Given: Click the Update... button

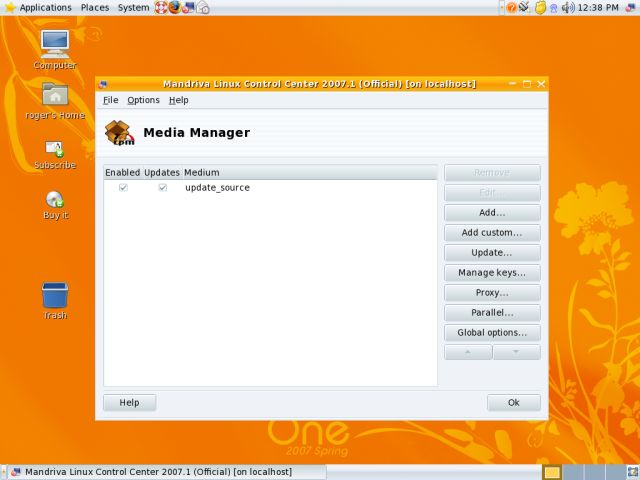Looking at the screenshot, I should (492, 253).
